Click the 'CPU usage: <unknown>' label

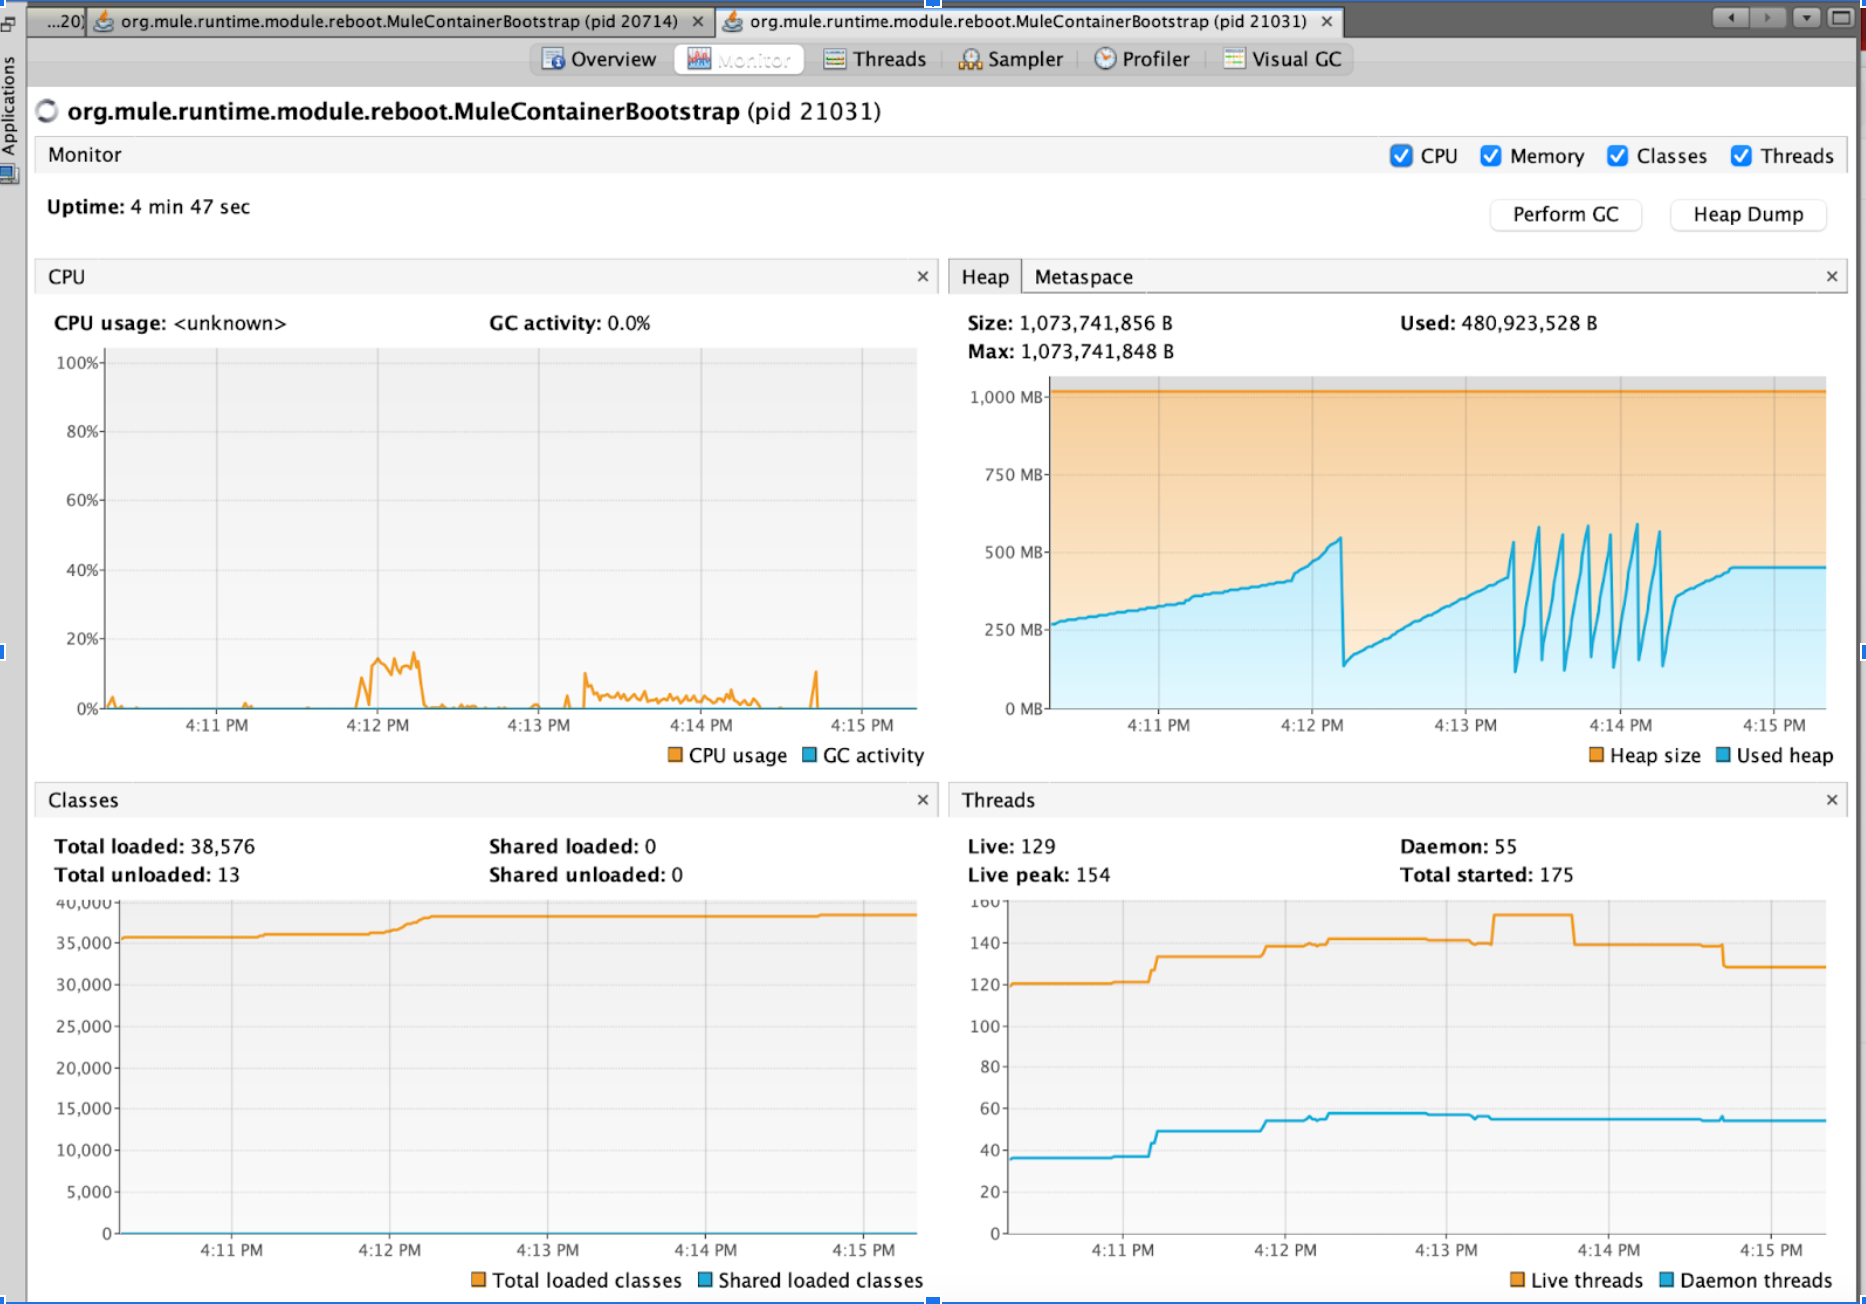click(x=170, y=323)
